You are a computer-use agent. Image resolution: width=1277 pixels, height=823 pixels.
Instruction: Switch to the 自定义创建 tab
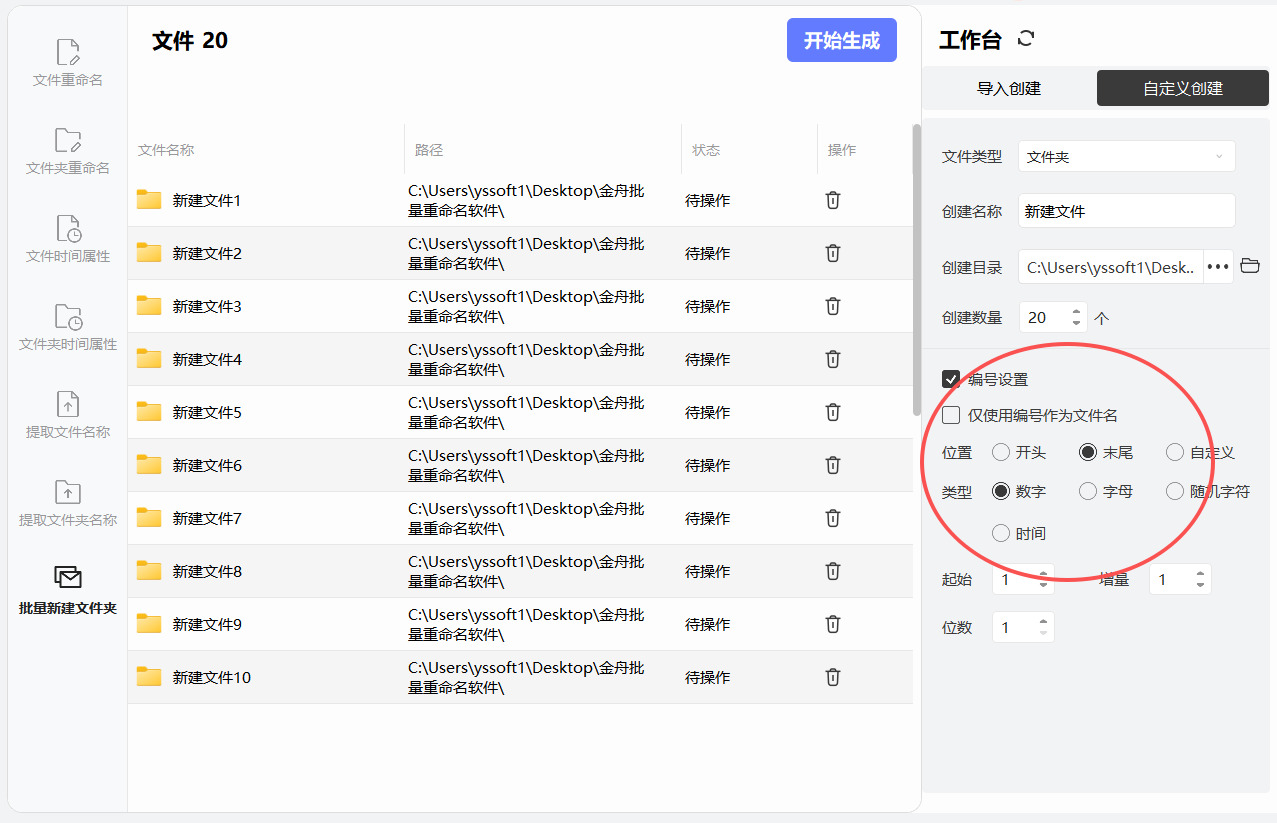[1183, 88]
